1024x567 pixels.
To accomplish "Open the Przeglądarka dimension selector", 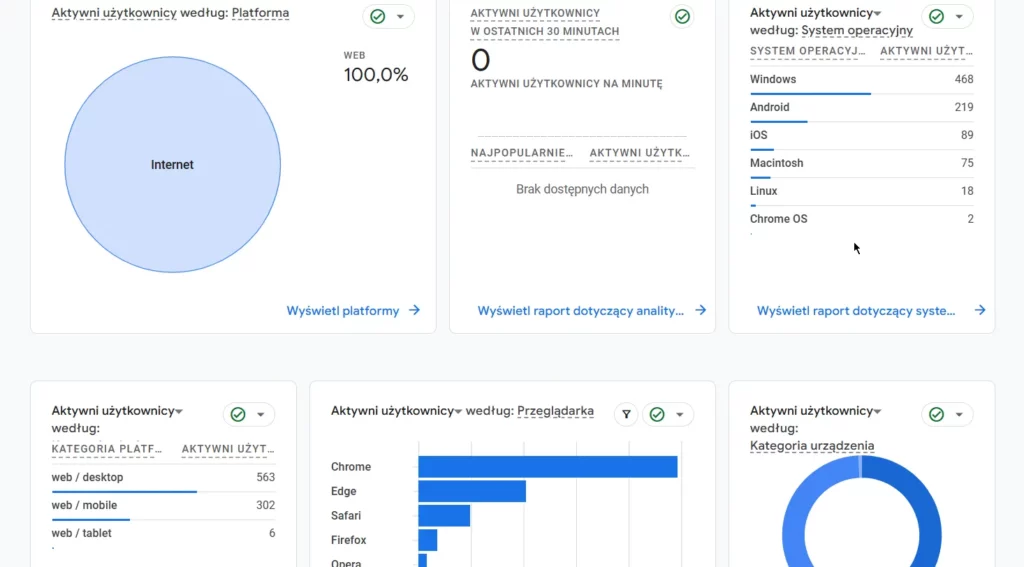I will point(555,411).
